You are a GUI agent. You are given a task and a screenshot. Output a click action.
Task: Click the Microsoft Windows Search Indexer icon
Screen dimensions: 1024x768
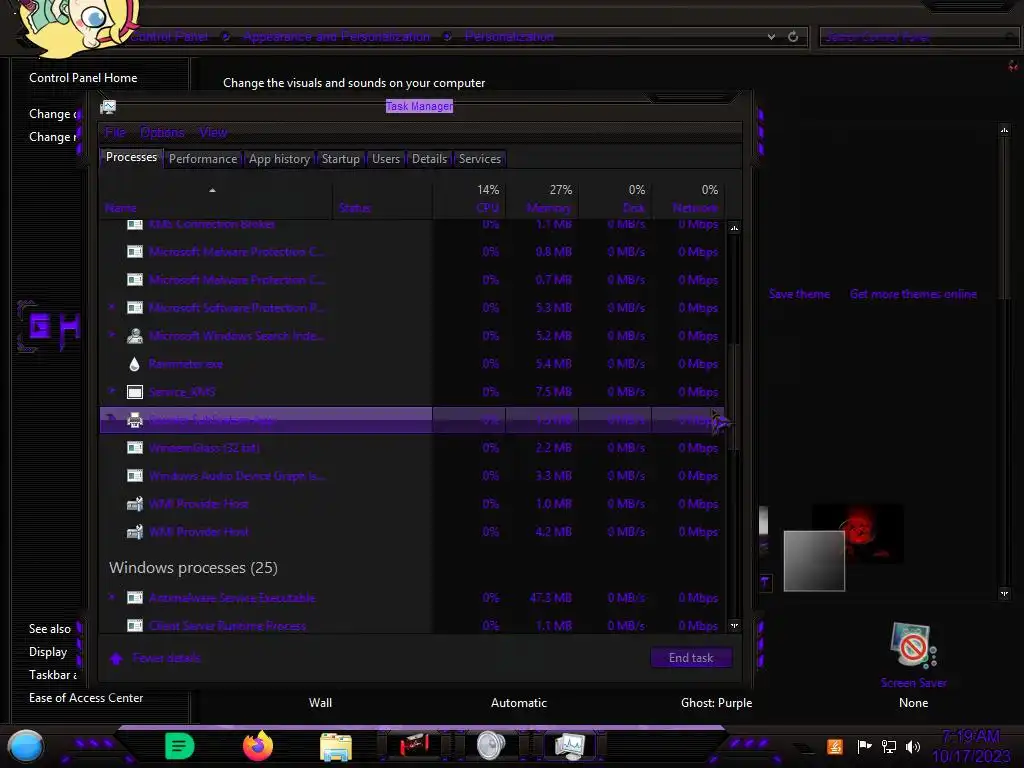pyautogui.click(x=135, y=336)
